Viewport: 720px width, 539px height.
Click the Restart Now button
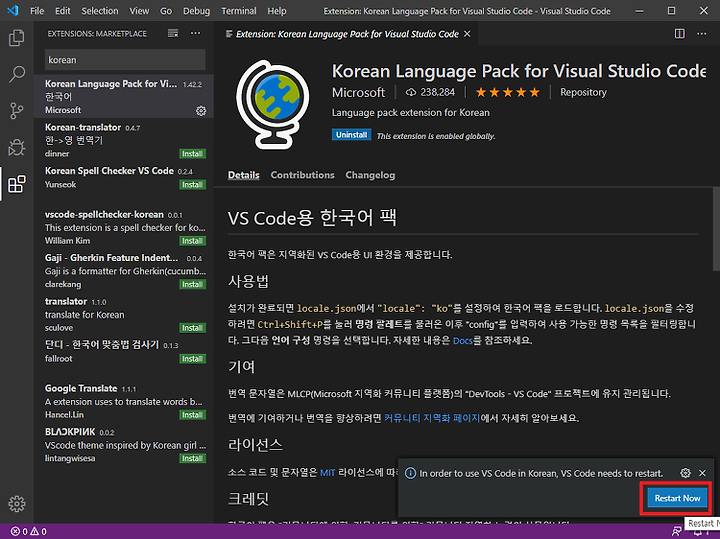(x=677, y=498)
